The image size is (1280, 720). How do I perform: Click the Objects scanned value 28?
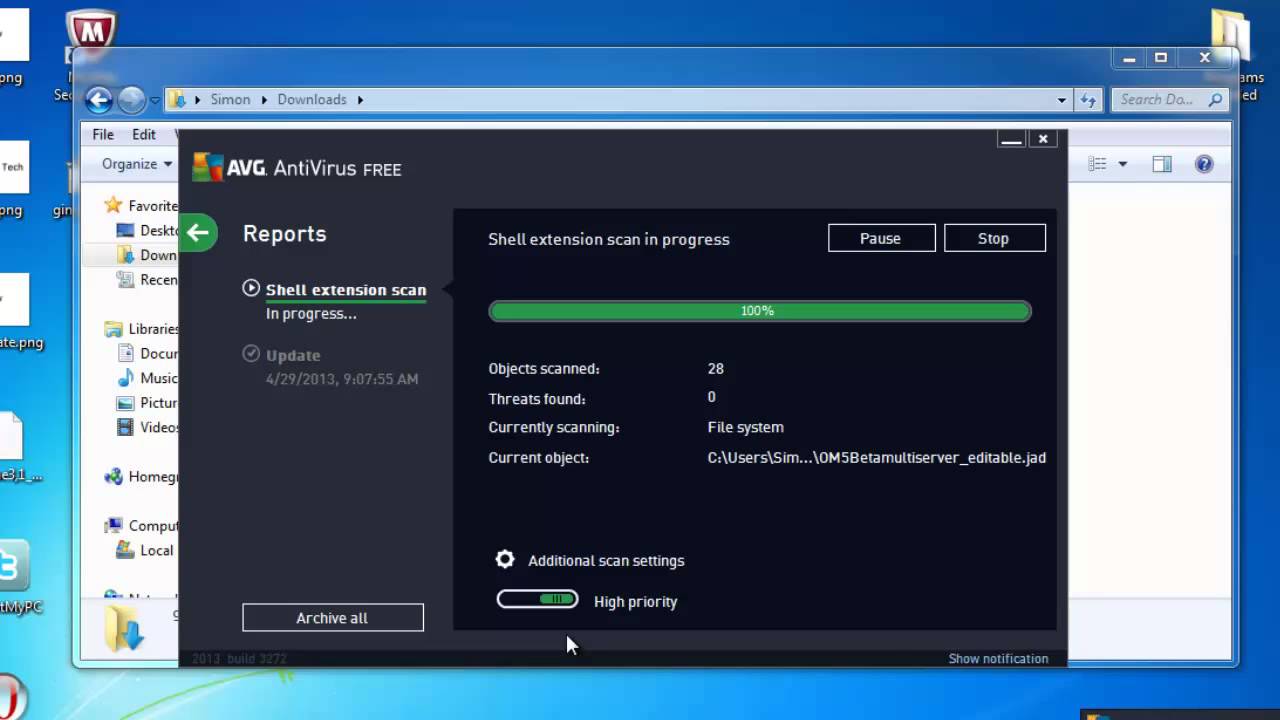(715, 368)
